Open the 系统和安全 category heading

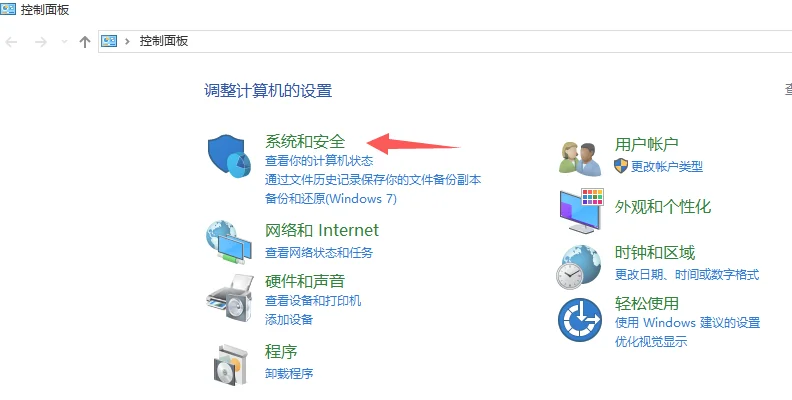[x=305, y=141]
